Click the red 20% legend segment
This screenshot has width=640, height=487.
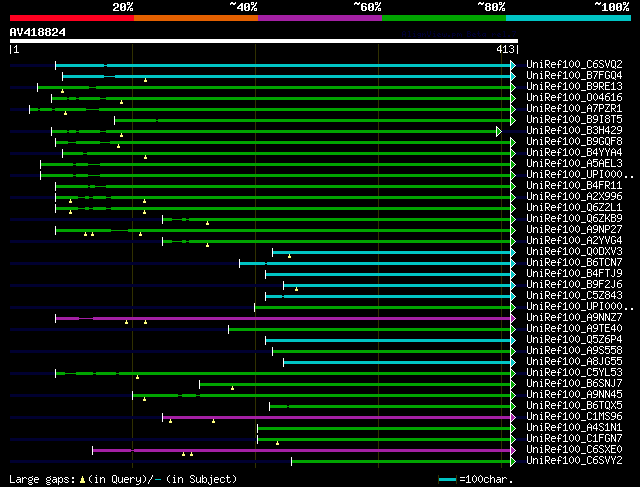click(x=72, y=18)
